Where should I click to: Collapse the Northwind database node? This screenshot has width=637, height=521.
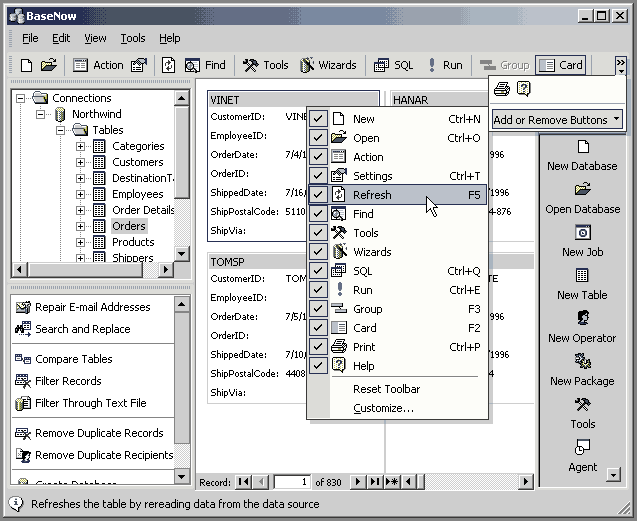tap(40, 114)
